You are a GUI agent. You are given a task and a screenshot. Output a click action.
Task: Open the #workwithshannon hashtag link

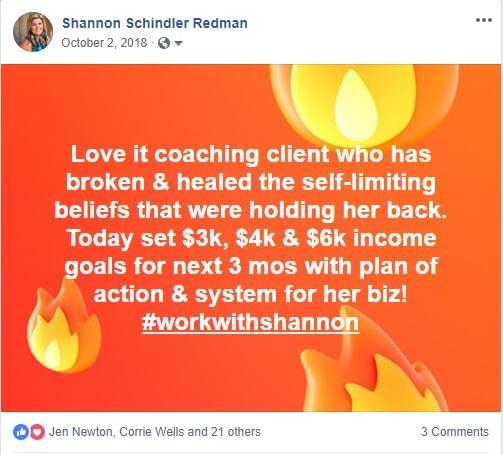click(250, 322)
